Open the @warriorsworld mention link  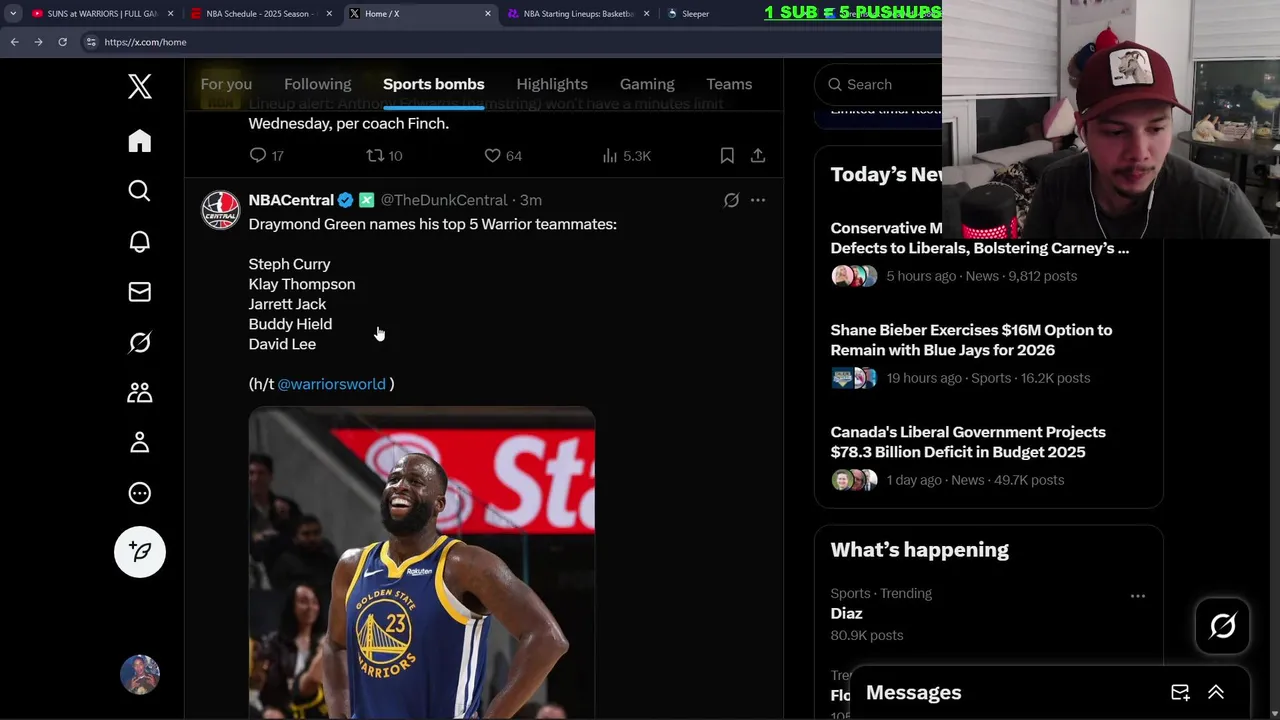(x=331, y=384)
